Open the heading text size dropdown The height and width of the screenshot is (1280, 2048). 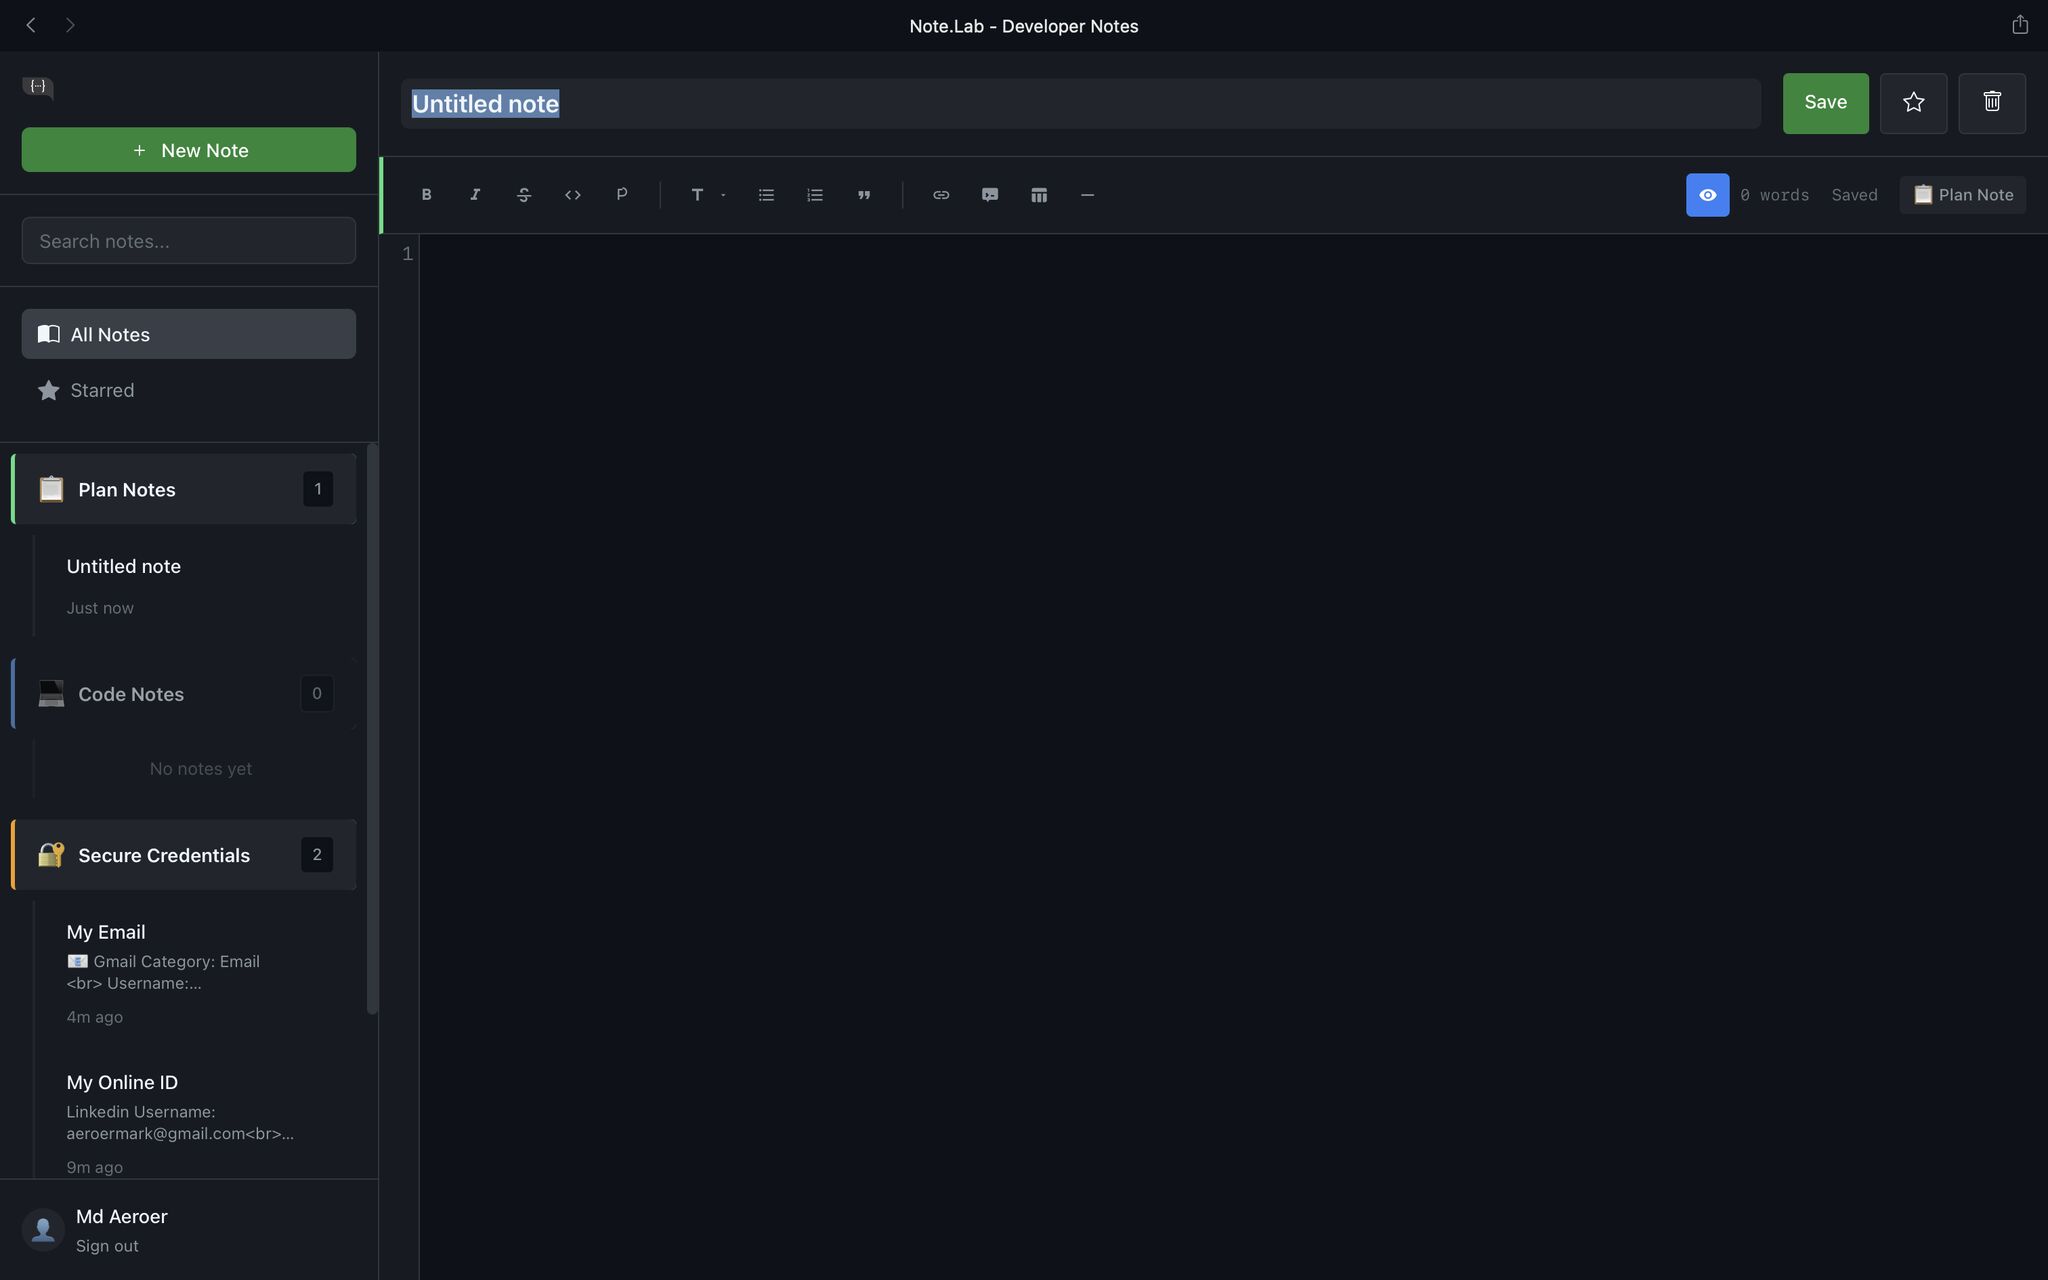(707, 195)
